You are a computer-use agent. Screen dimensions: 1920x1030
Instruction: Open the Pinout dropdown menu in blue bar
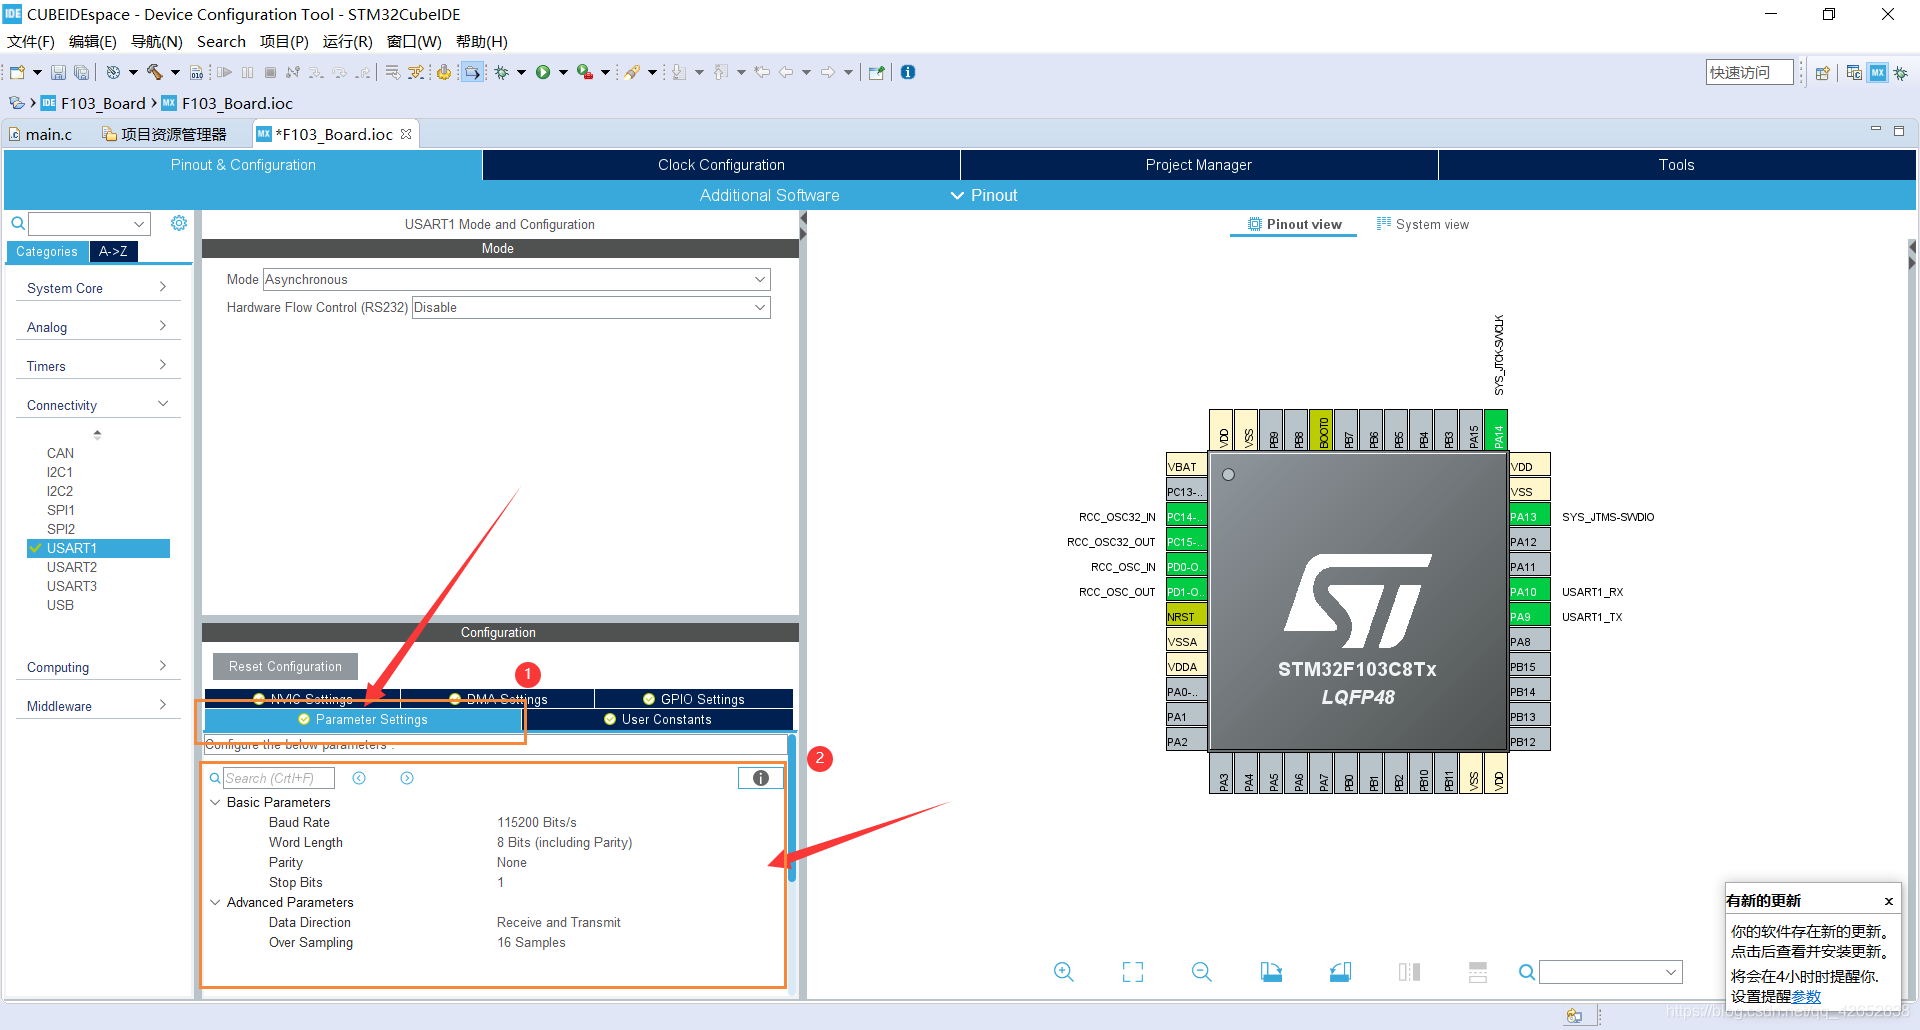coord(984,195)
